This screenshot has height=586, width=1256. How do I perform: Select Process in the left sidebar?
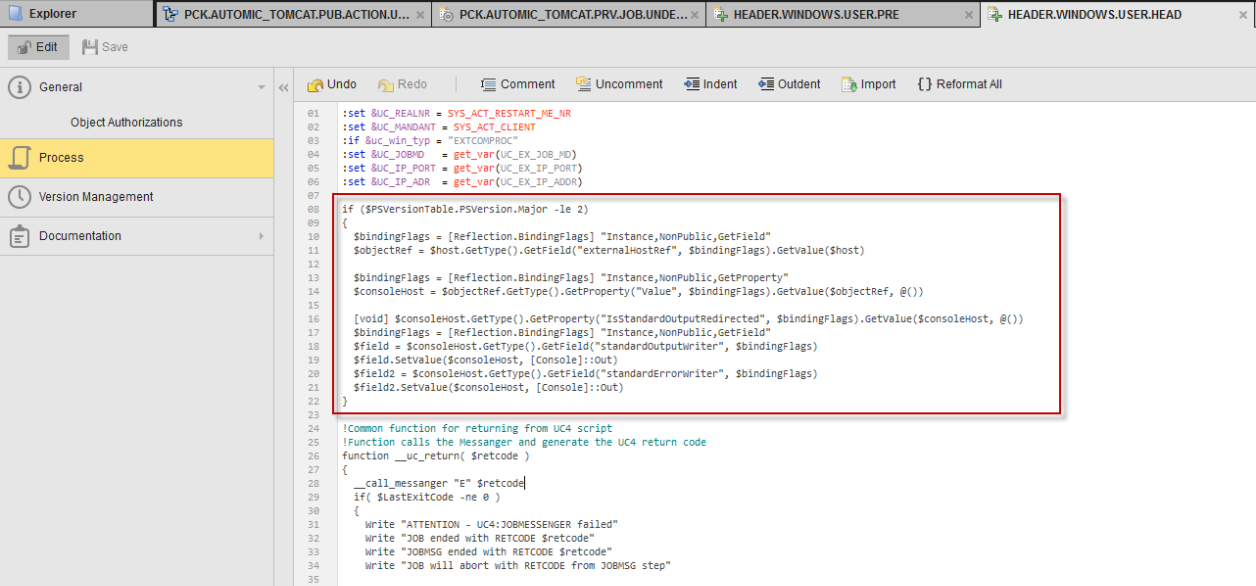pyautogui.click(x=60, y=157)
